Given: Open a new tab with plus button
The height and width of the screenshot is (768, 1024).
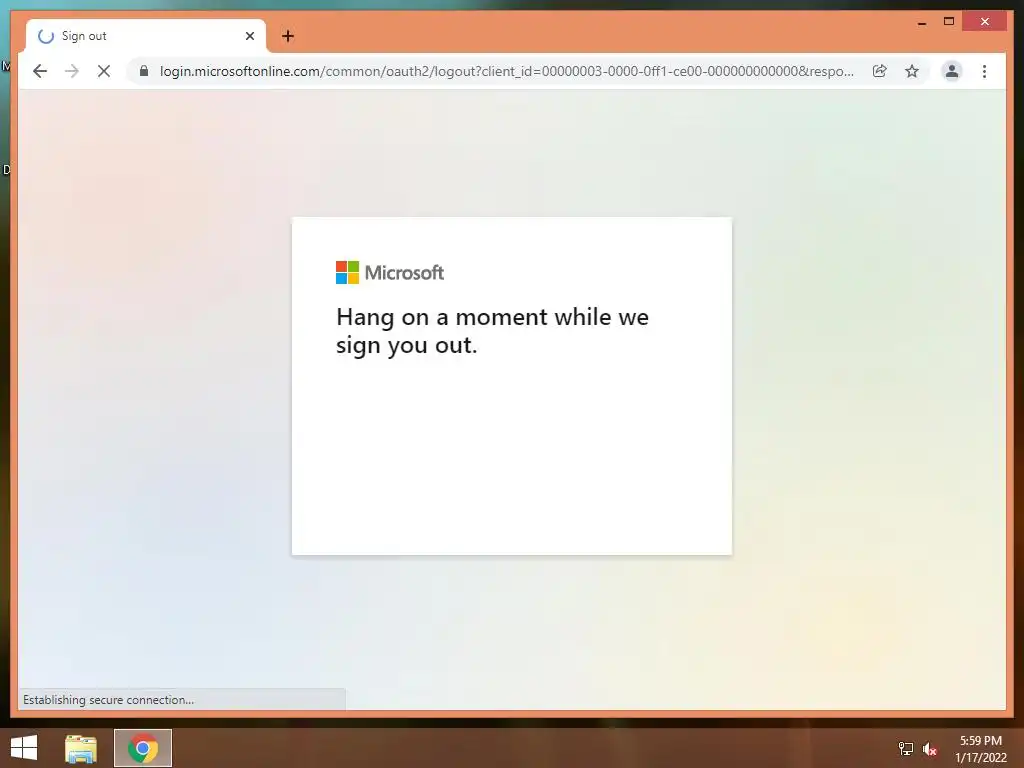Looking at the screenshot, I should point(288,36).
